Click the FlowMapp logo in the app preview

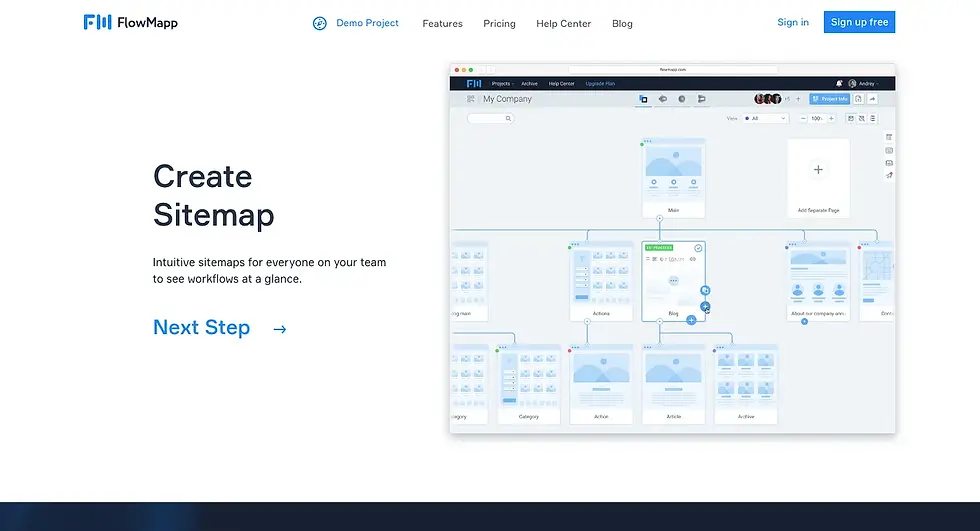(474, 84)
